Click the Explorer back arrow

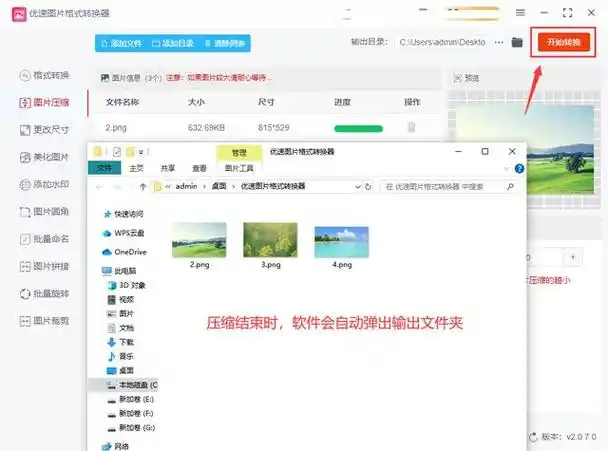coord(99,187)
